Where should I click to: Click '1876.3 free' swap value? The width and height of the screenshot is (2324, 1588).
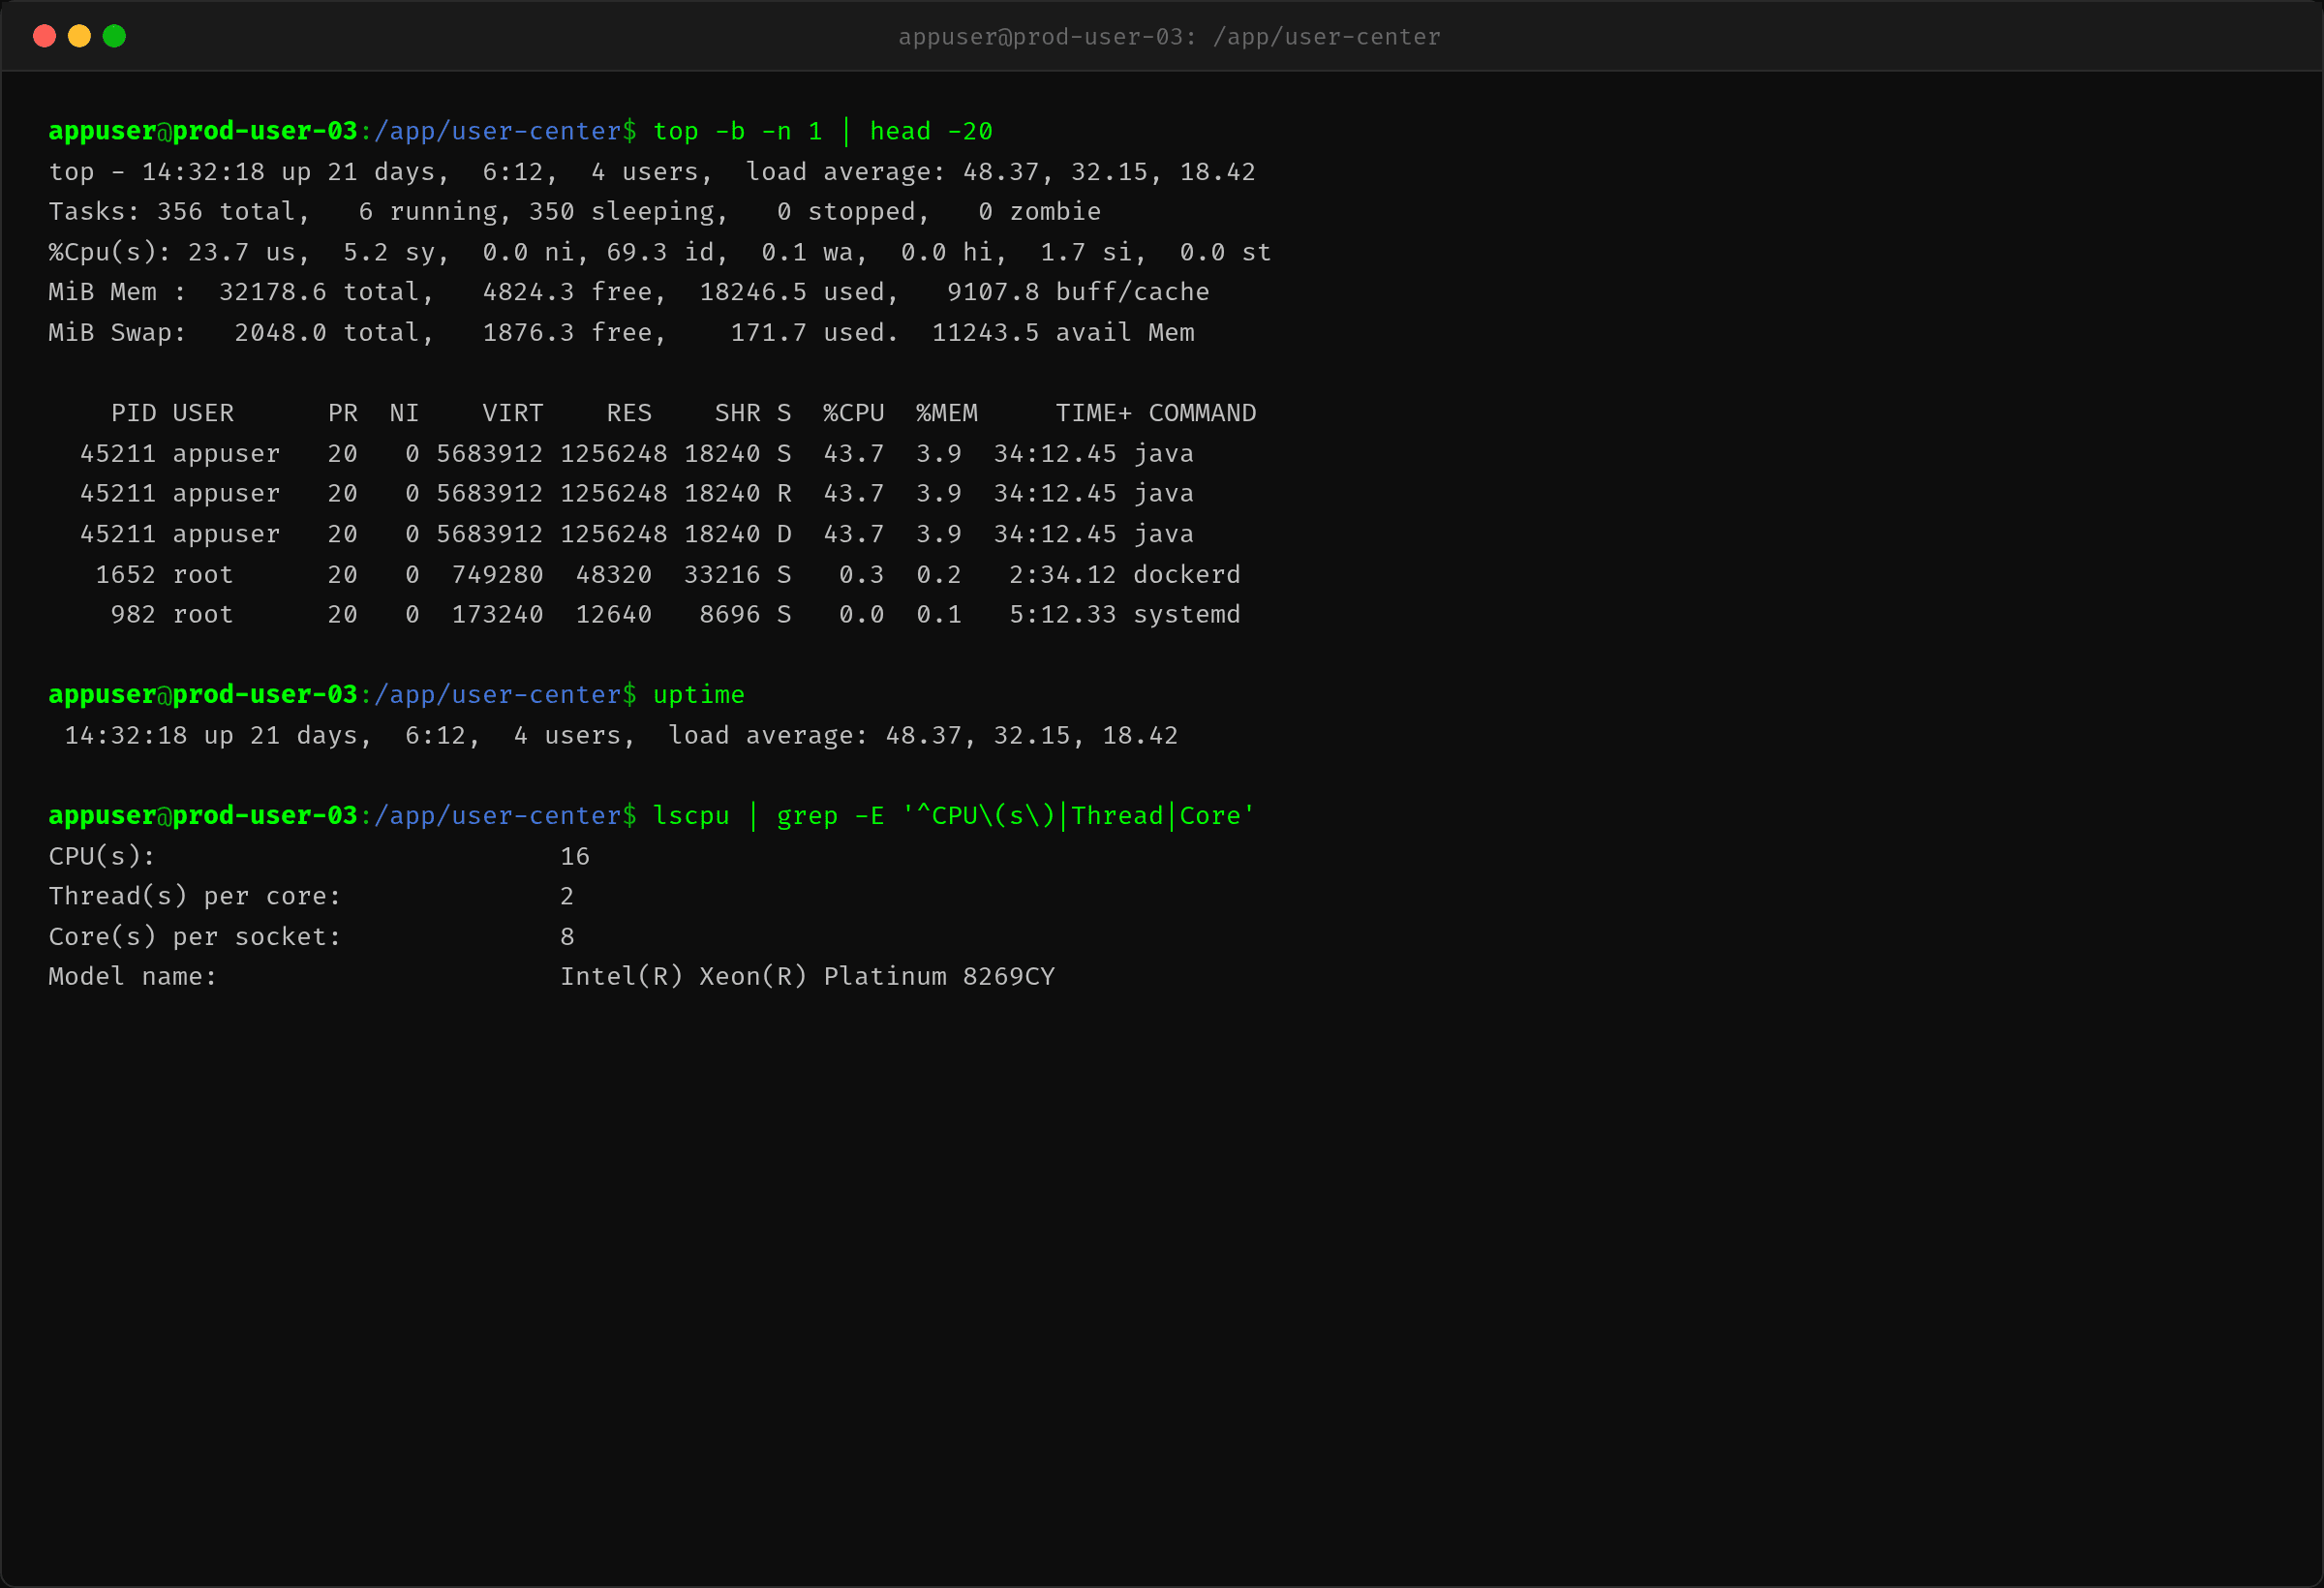(567, 333)
